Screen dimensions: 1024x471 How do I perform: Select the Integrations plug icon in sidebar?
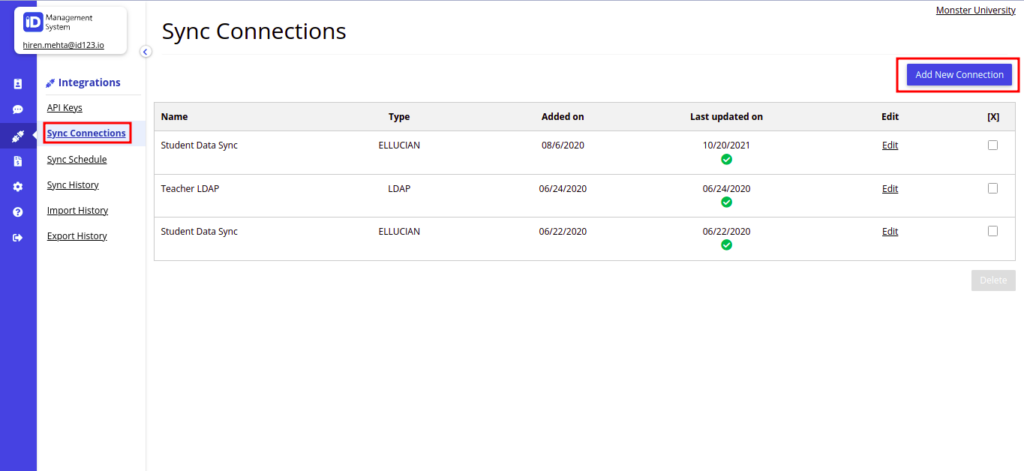click(x=18, y=136)
